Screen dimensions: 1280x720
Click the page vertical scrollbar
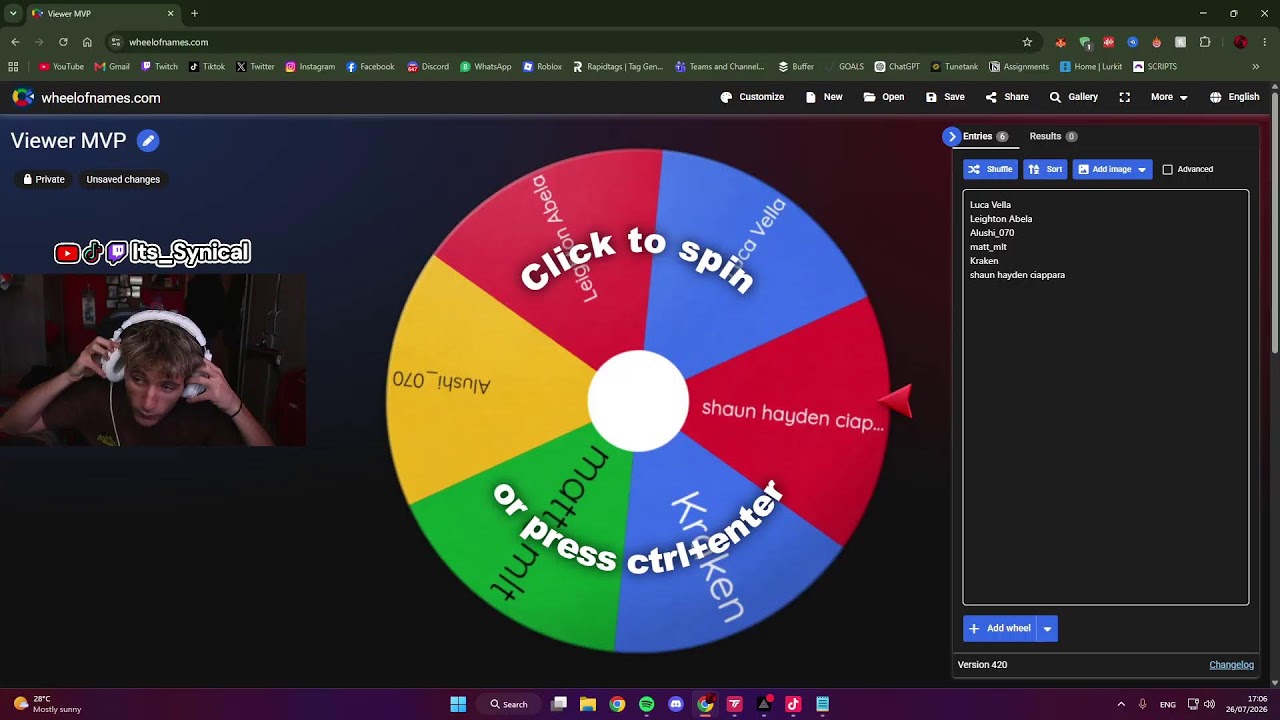(1274, 220)
